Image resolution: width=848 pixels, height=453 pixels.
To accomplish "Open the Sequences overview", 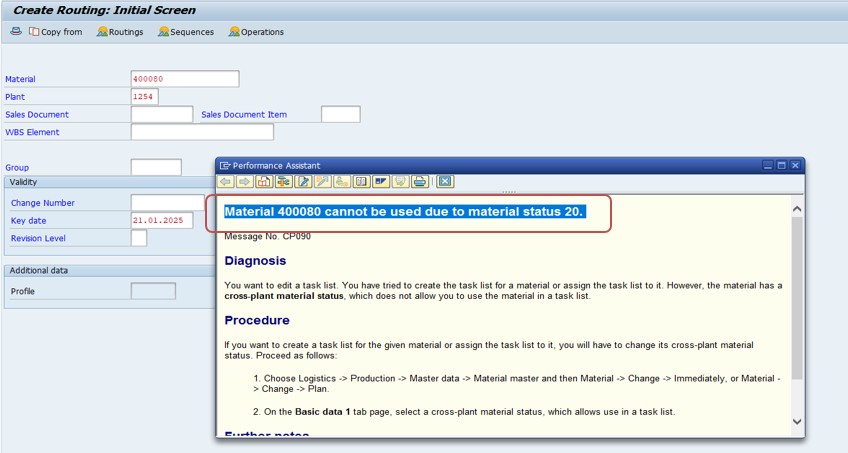I will 185,32.
